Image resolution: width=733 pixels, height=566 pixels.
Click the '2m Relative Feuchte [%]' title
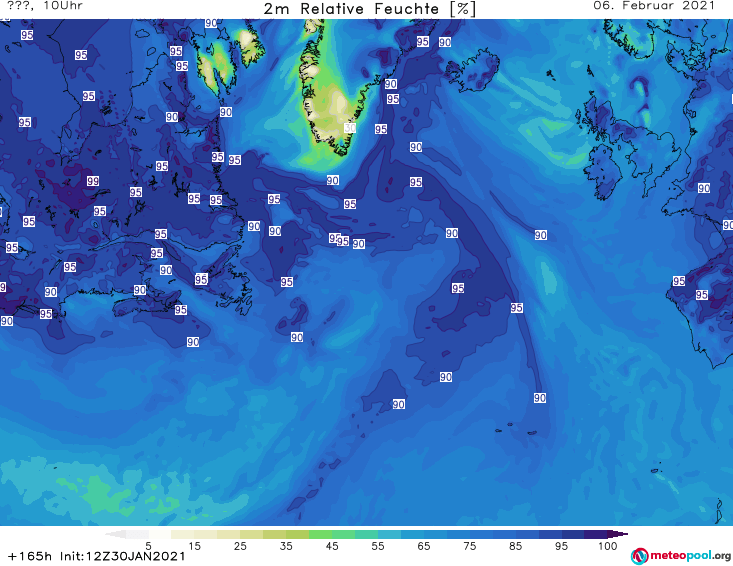369,9
